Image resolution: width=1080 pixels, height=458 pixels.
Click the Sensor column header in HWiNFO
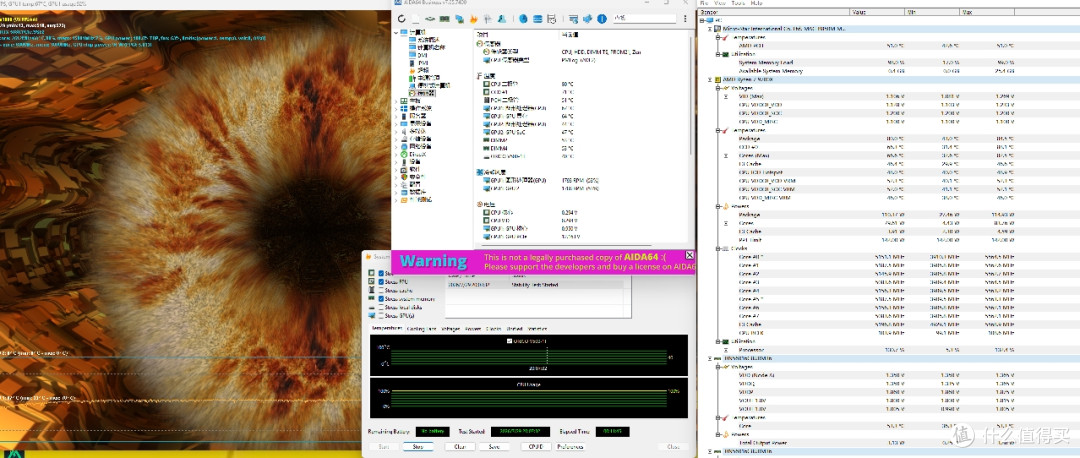pos(773,12)
